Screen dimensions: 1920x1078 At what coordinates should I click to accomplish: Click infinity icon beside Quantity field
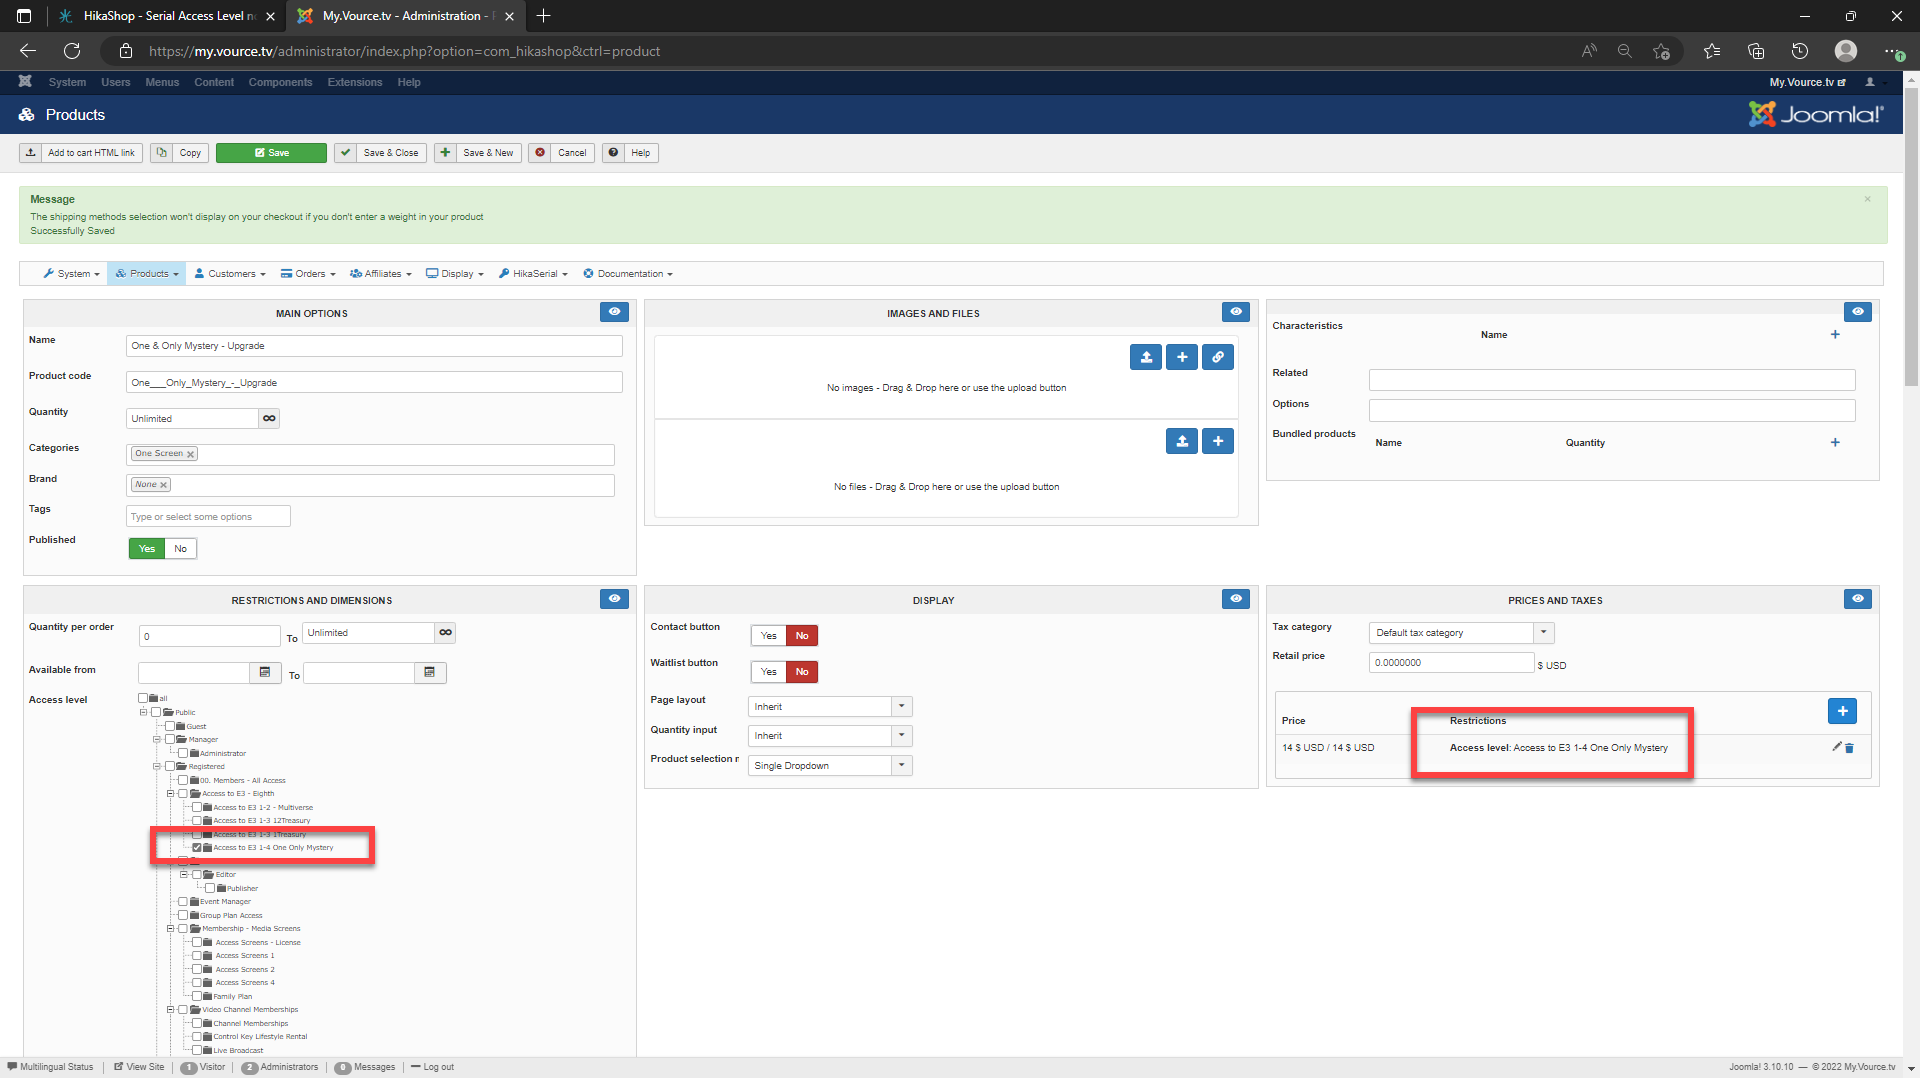tap(269, 419)
